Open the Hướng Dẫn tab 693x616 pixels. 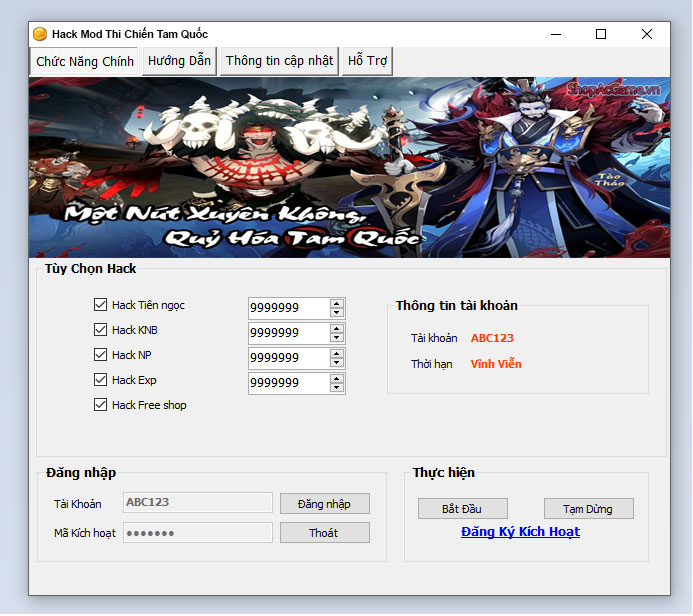pos(179,61)
